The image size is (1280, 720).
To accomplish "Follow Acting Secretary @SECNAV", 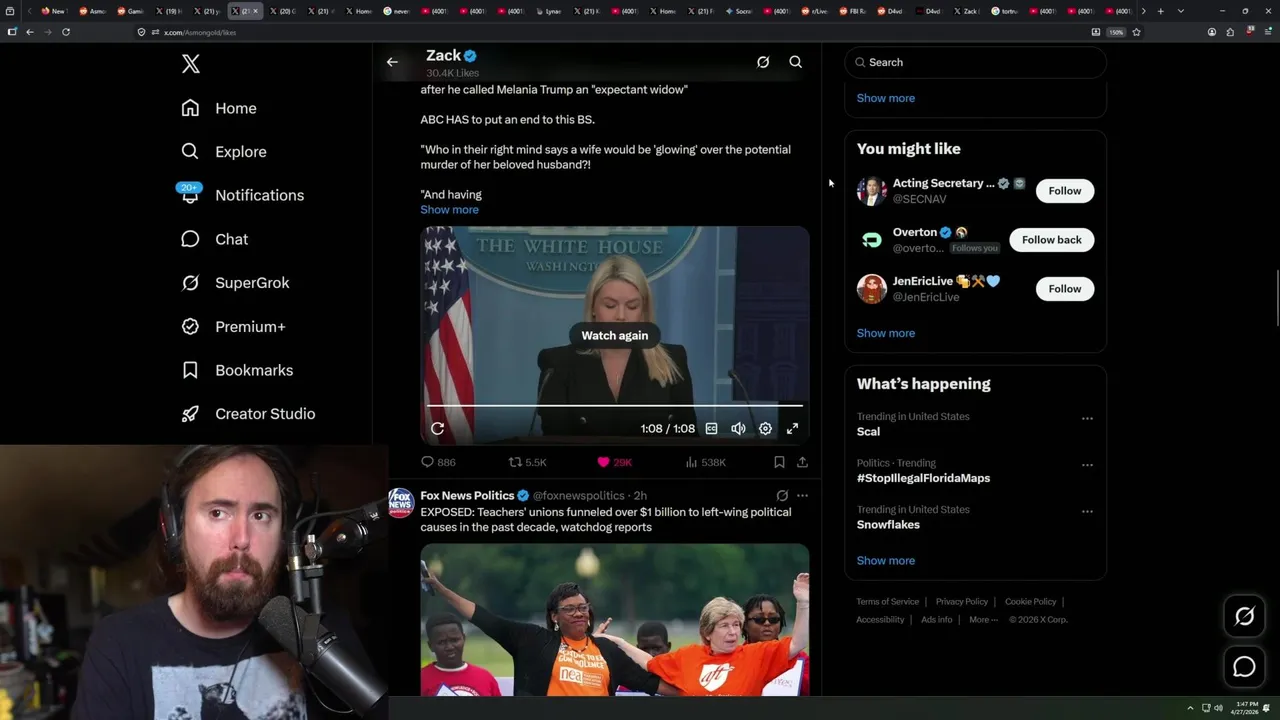I will (x=1065, y=191).
